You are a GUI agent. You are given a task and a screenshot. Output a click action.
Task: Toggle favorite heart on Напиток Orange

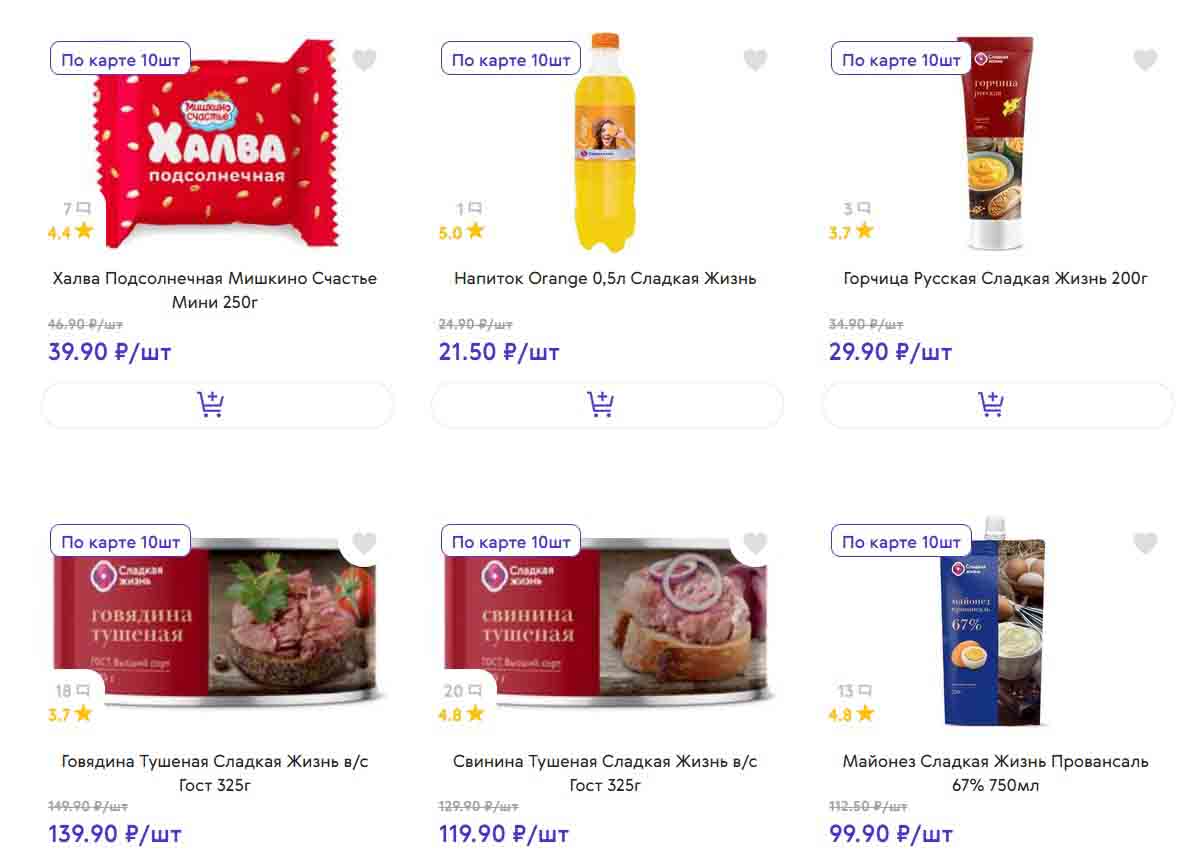(755, 60)
